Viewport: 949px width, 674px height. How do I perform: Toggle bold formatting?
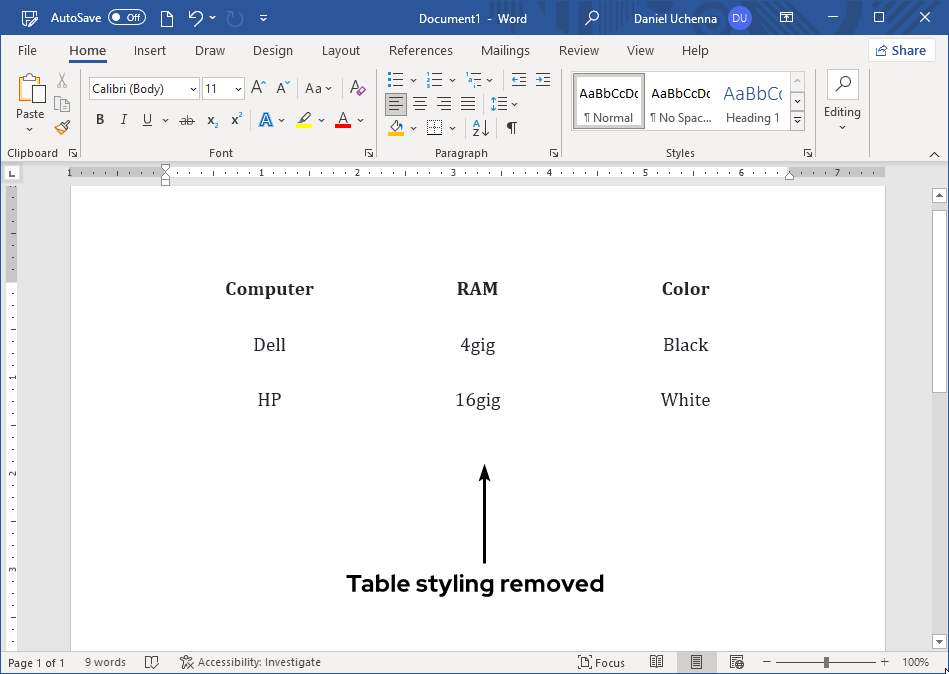pyautogui.click(x=99, y=119)
